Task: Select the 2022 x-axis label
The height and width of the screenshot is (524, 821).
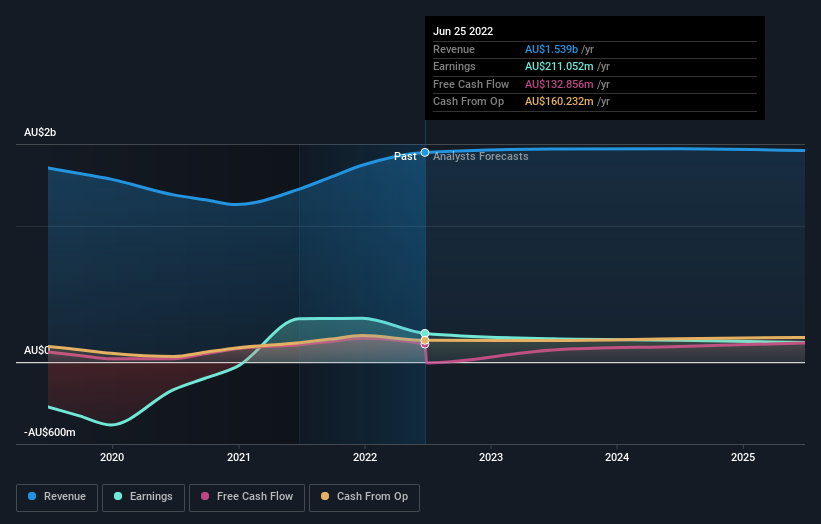Action: 365,457
